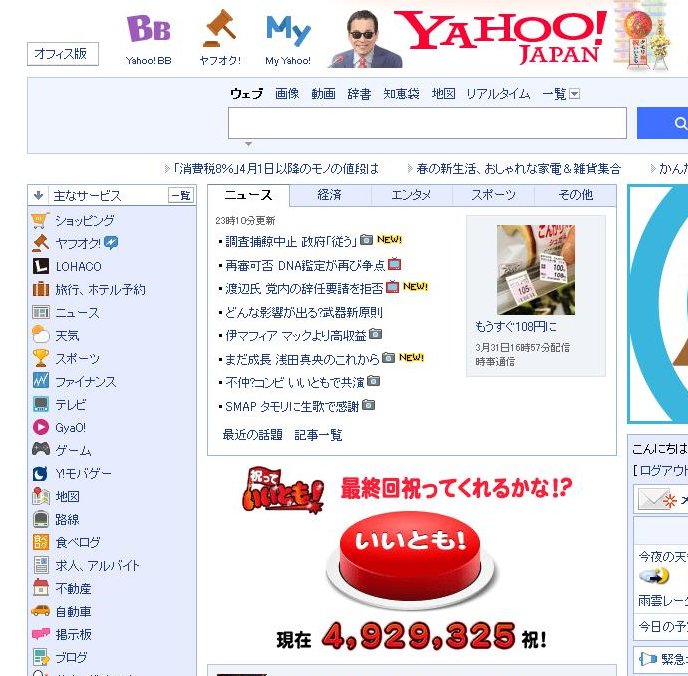
Task: Click the GyaO! play icon
Action: [x=40, y=427]
